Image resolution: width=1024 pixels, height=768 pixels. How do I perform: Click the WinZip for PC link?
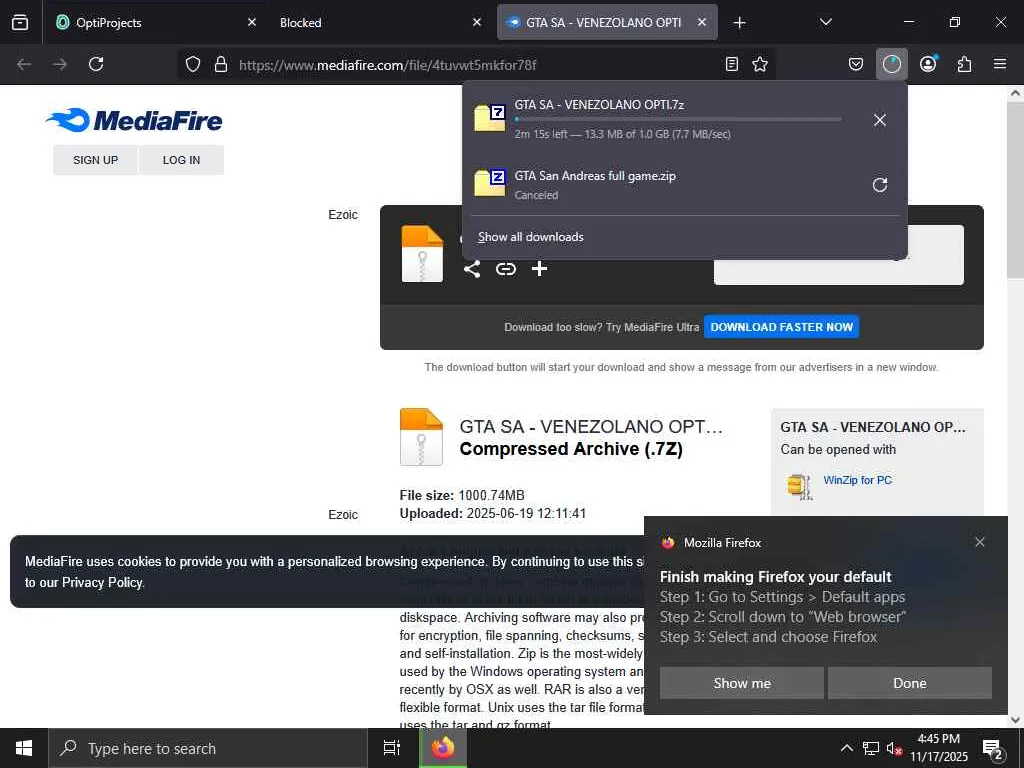tap(857, 480)
